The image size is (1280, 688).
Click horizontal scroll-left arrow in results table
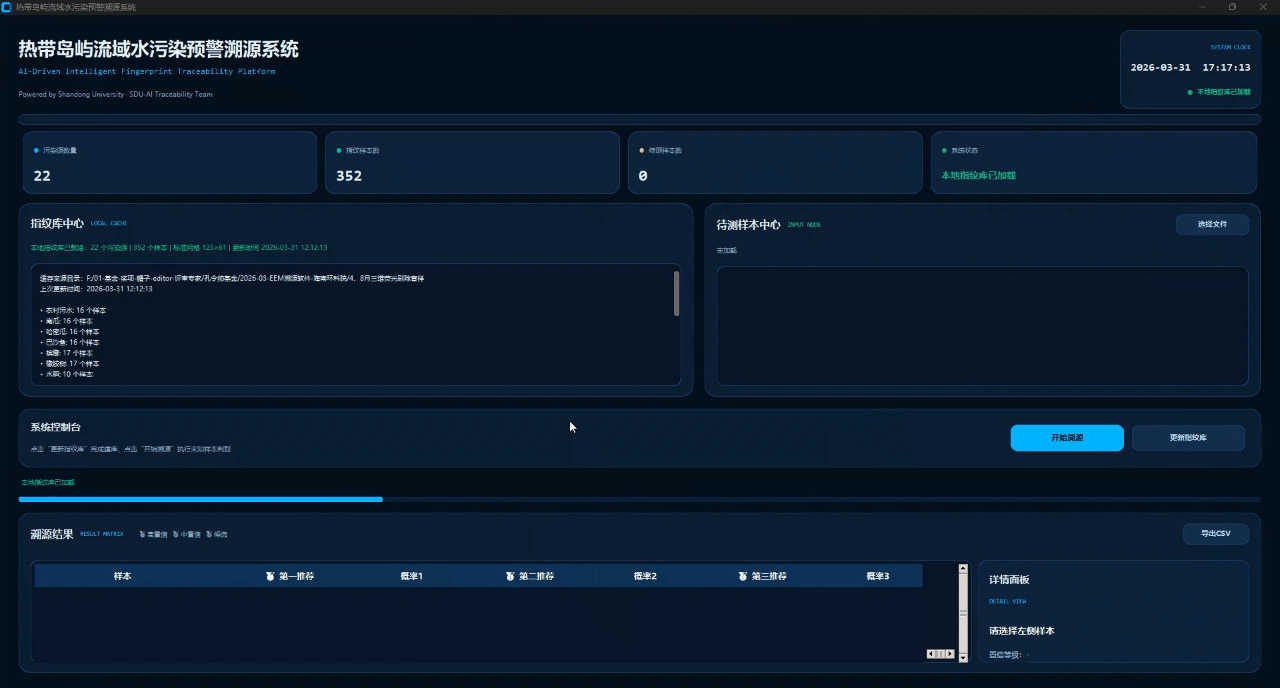click(931, 654)
